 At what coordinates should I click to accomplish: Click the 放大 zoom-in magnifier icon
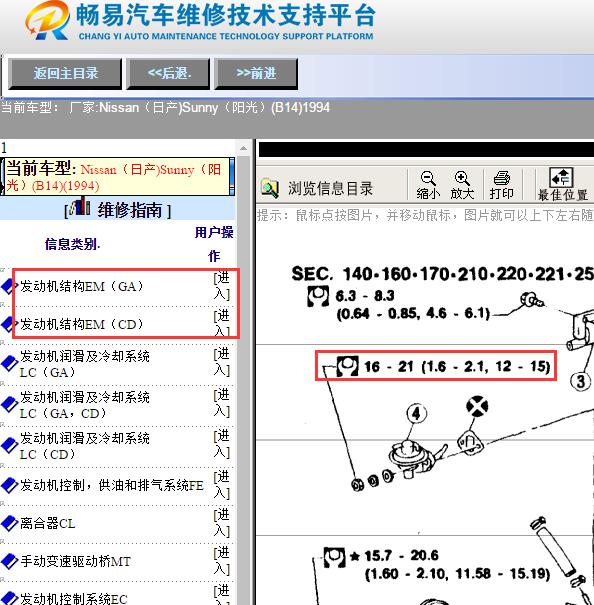[x=462, y=179]
